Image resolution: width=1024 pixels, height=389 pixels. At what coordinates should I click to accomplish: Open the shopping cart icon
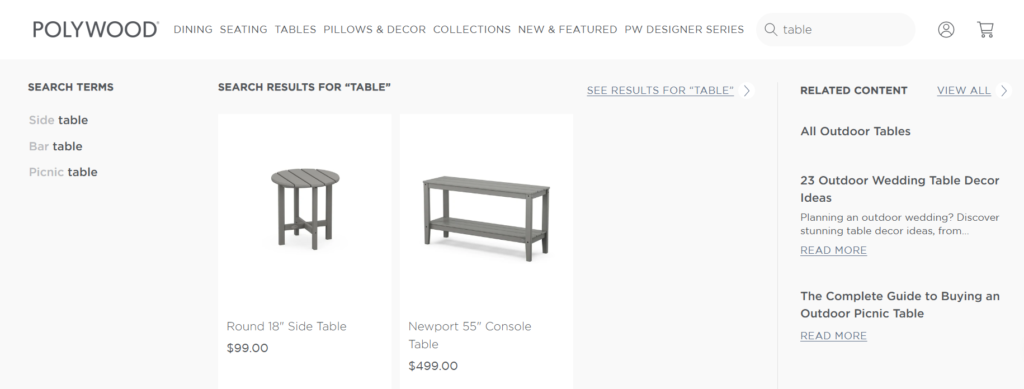[x=985, y=29]
